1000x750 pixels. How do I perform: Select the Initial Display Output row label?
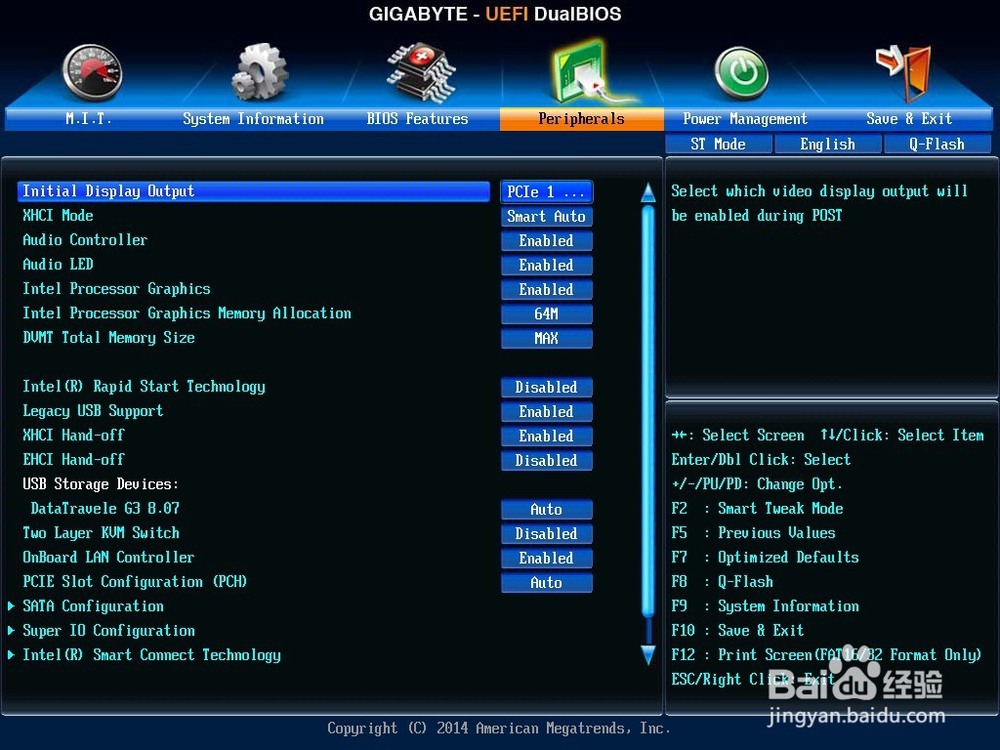tap(108, 191)
